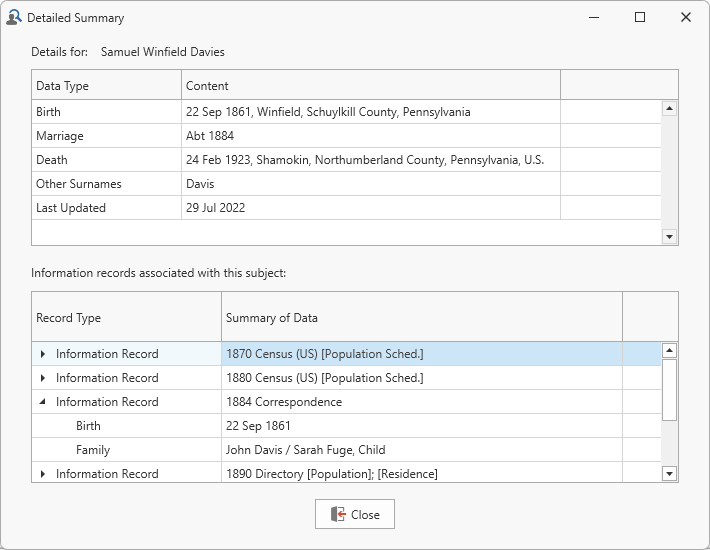710x550 pixels.
Task: Expand the 1890 Directory information record
Action: point(43,474)
